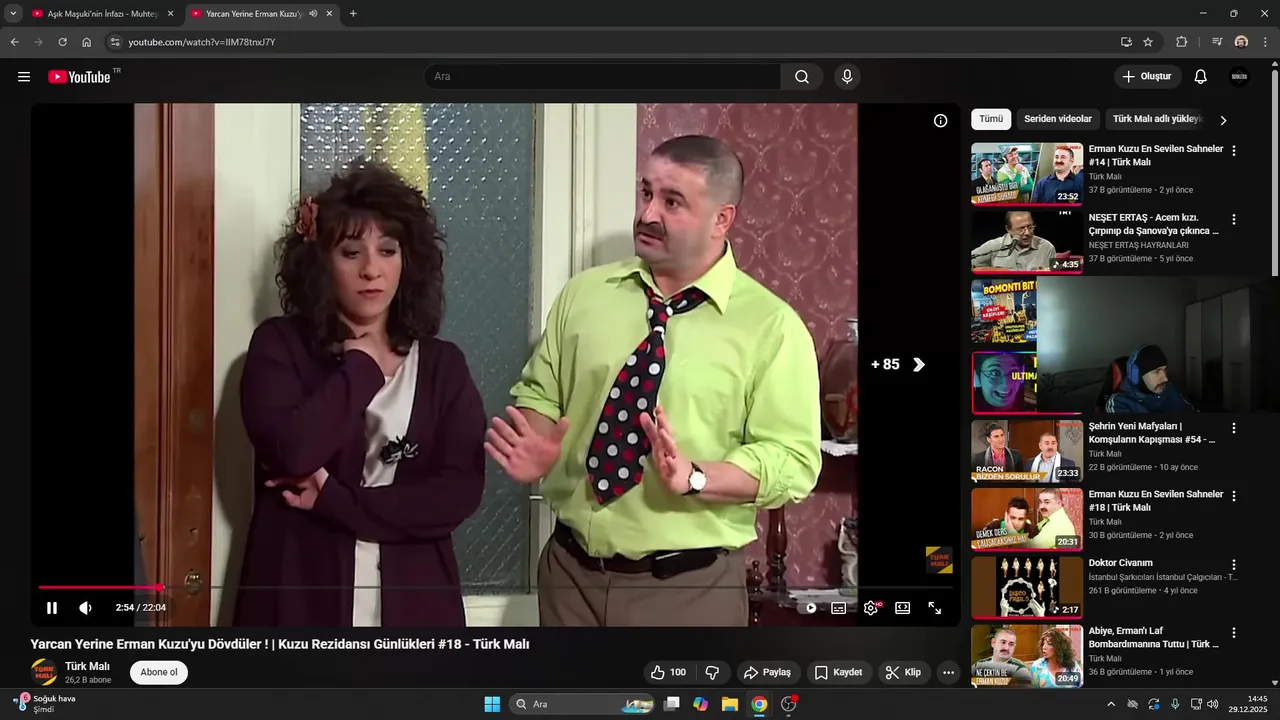This screenshot has height=720, width=1280.
Task: Open the Türk Malı channel name link
Action: (x=87, y=666)
